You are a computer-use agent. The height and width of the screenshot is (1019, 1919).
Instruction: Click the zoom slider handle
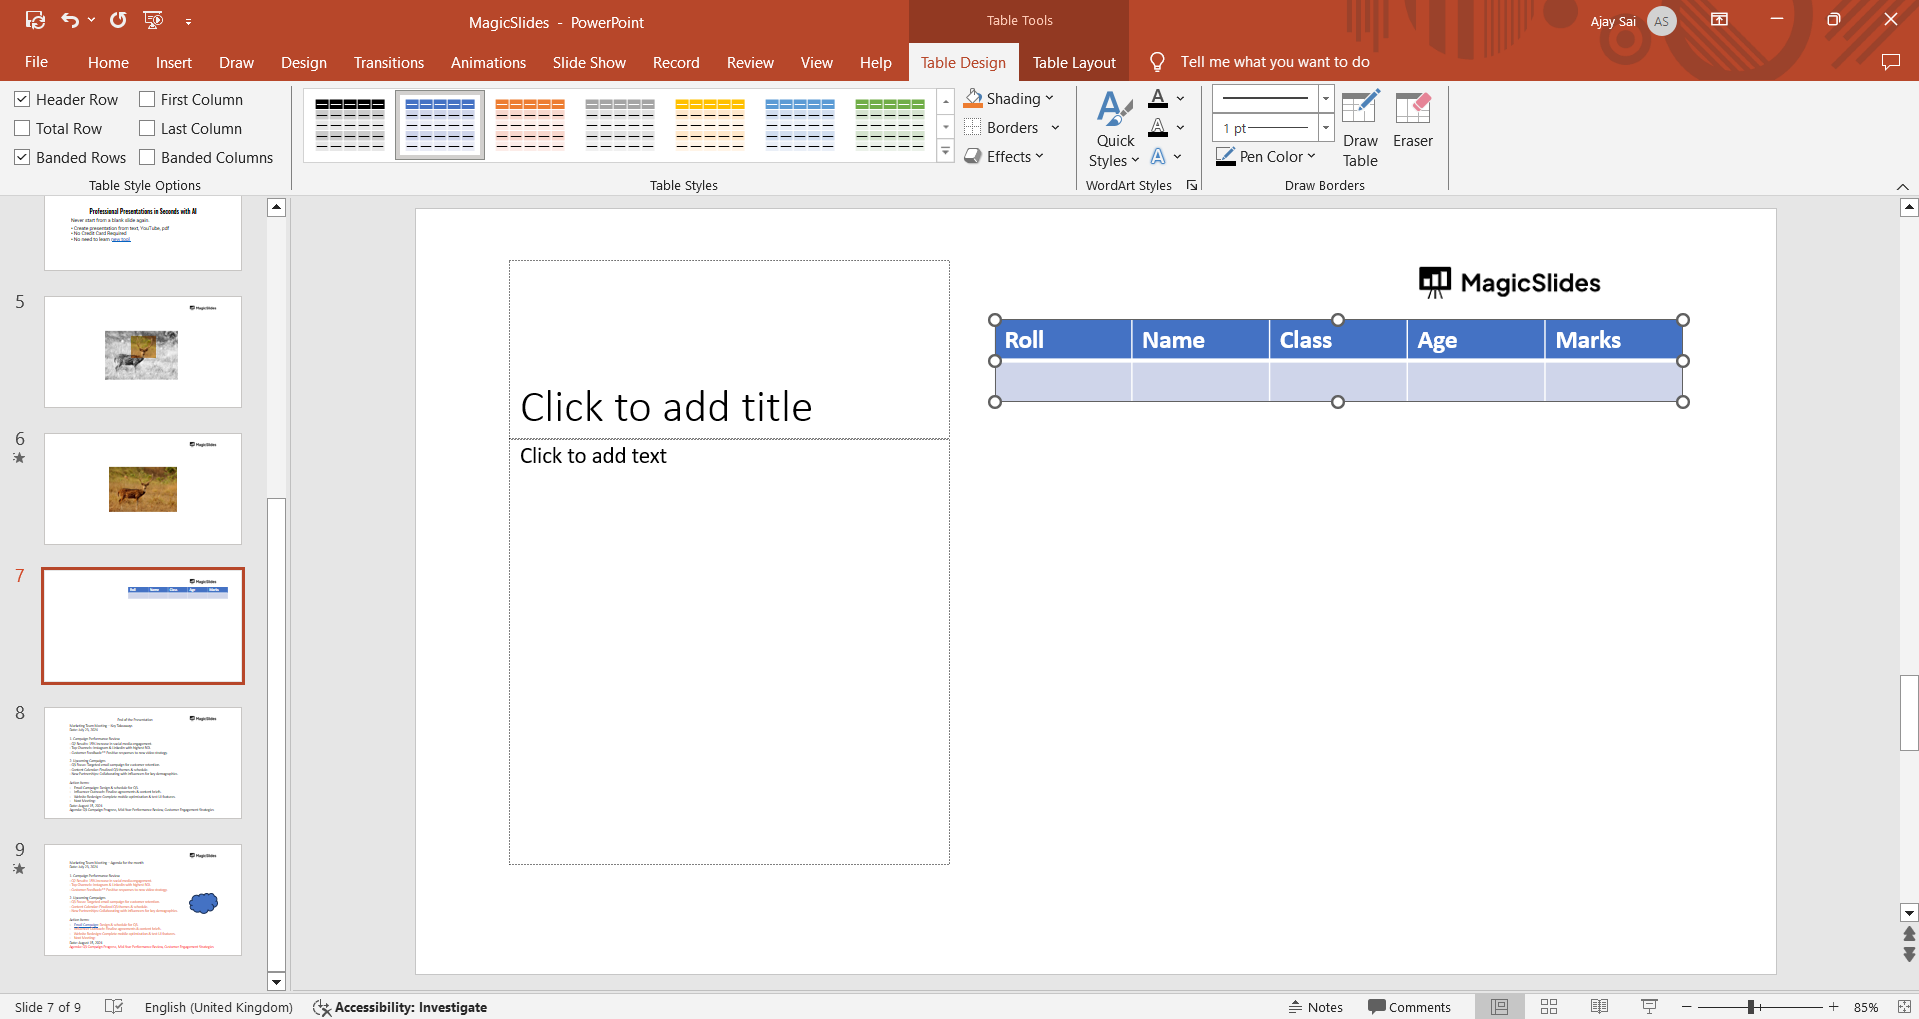pos(1751,1007)
